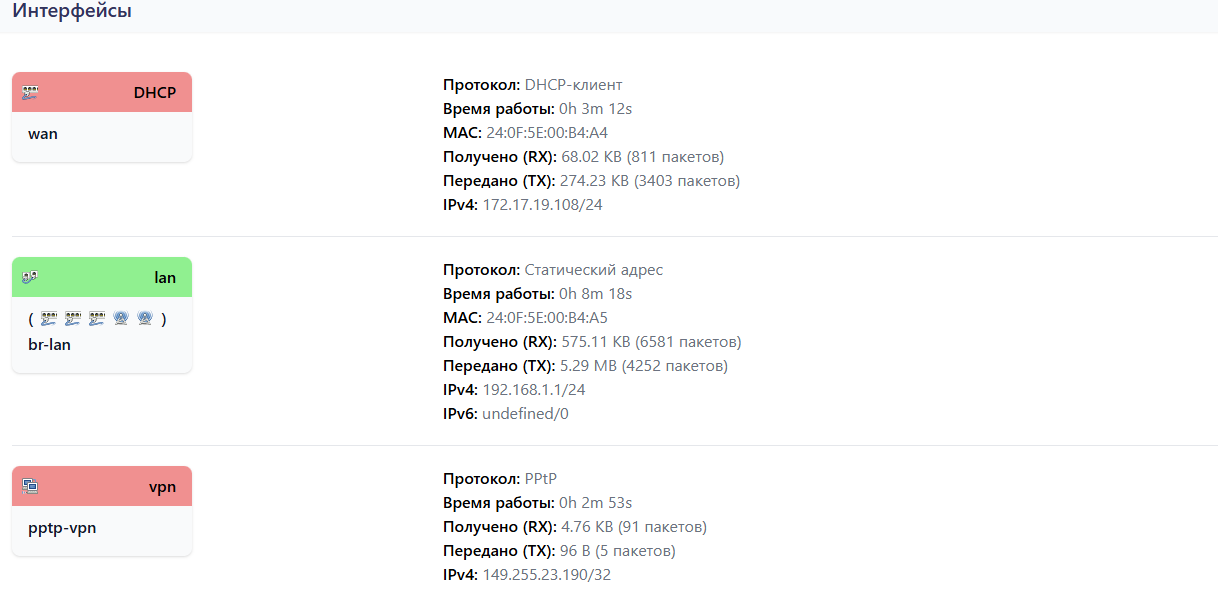Click the wan IPv4 address 172.17.19.108/24

542,205
